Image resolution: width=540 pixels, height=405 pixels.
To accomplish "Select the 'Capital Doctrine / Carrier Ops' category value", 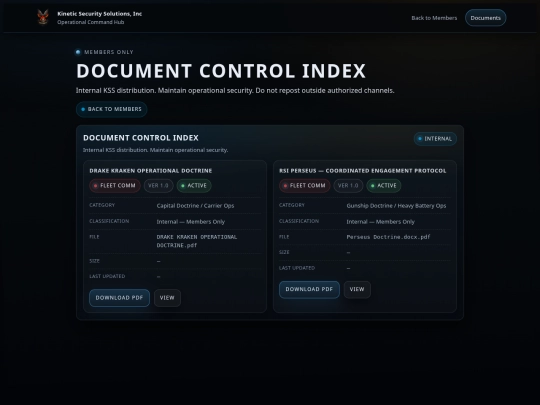I will click(x=195, y=206).
